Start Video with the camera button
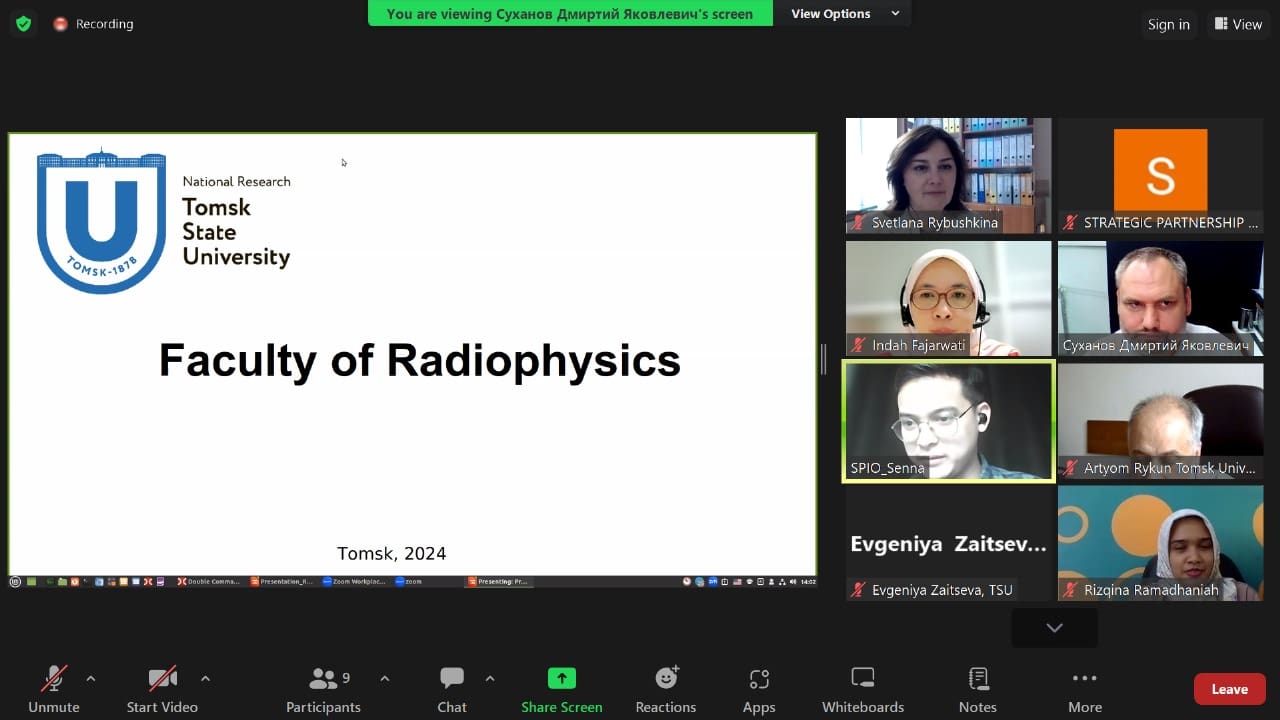This screenshot has width=1280, height=720. pyautogui.click(x=162, y=688)
